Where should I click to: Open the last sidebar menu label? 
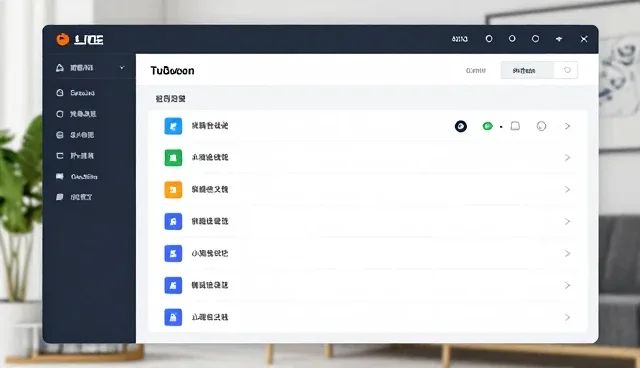tap(81, 197)
